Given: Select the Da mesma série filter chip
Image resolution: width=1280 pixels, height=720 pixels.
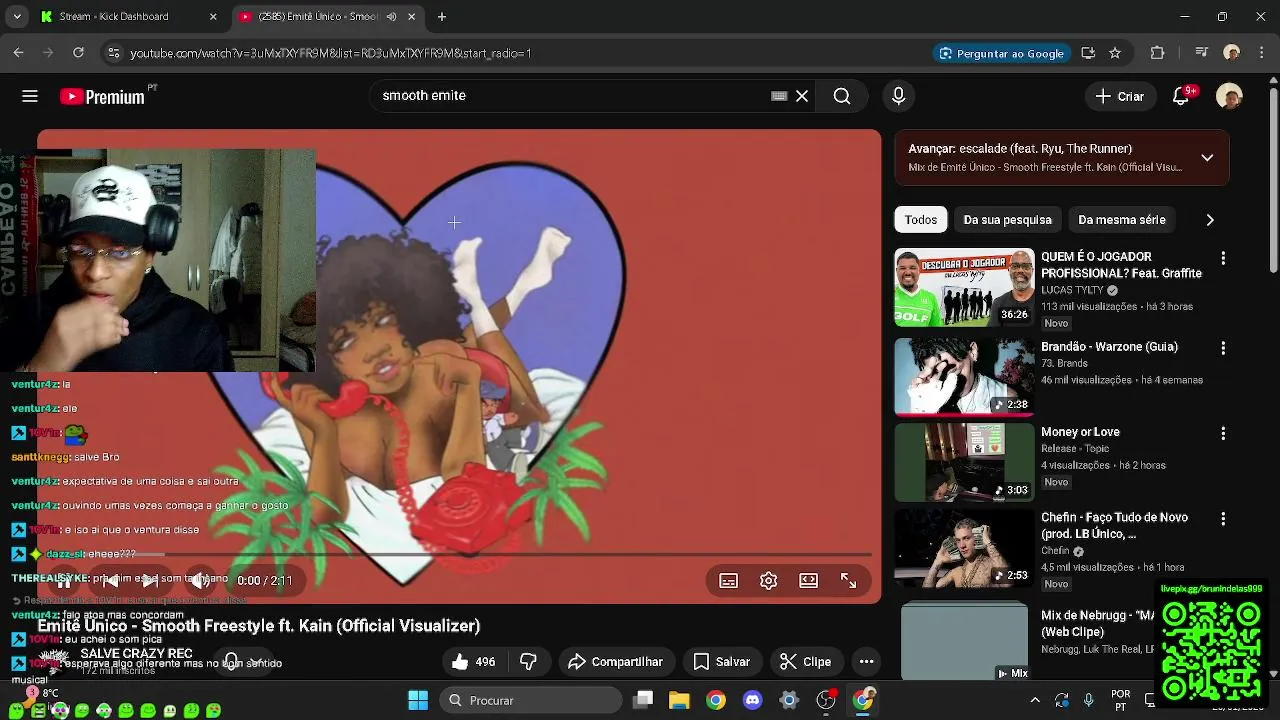Looking at the screenshot, I should click(1122, 220).
